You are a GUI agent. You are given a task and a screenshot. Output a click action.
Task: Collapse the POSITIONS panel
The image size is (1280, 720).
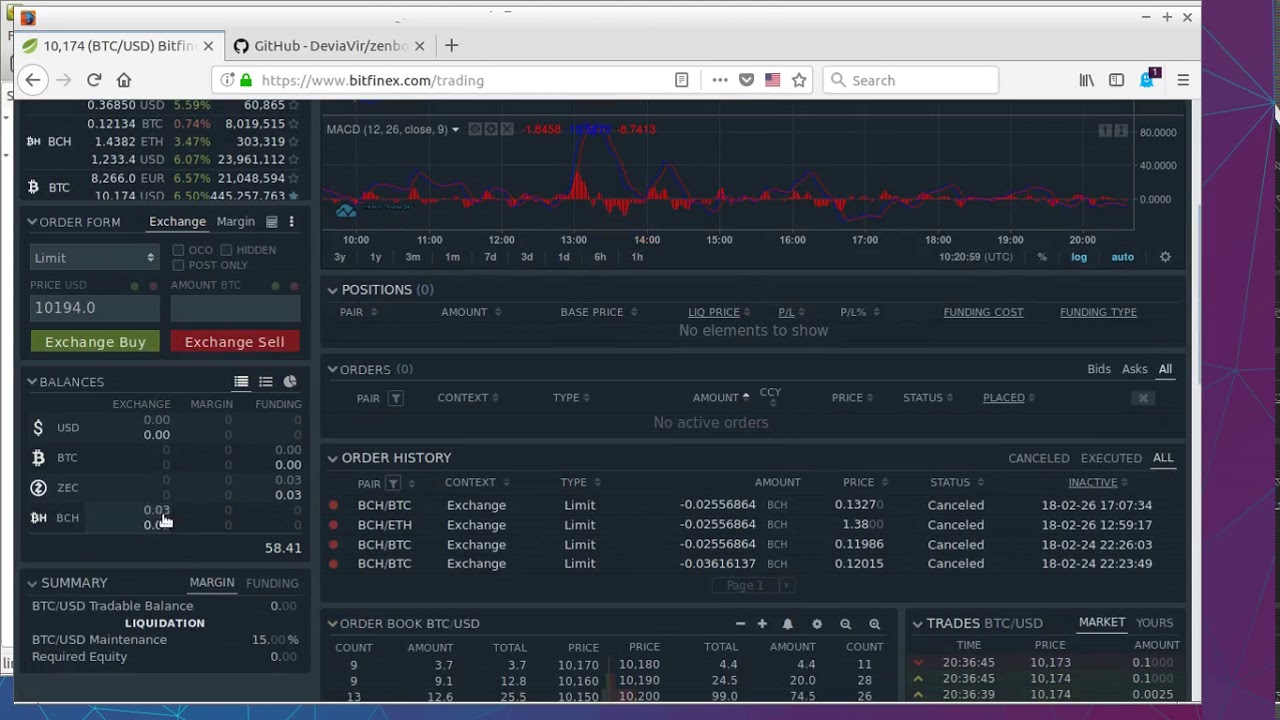pos(332,290)
